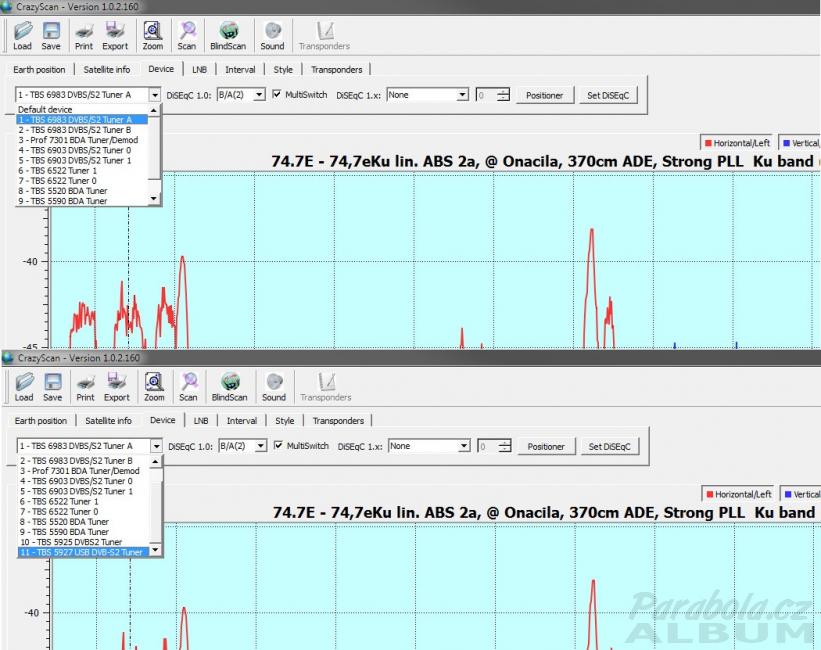Click the Zoom tool in the upper CrazyScan window
Screen dimensions: 821x650
[152, 36]
